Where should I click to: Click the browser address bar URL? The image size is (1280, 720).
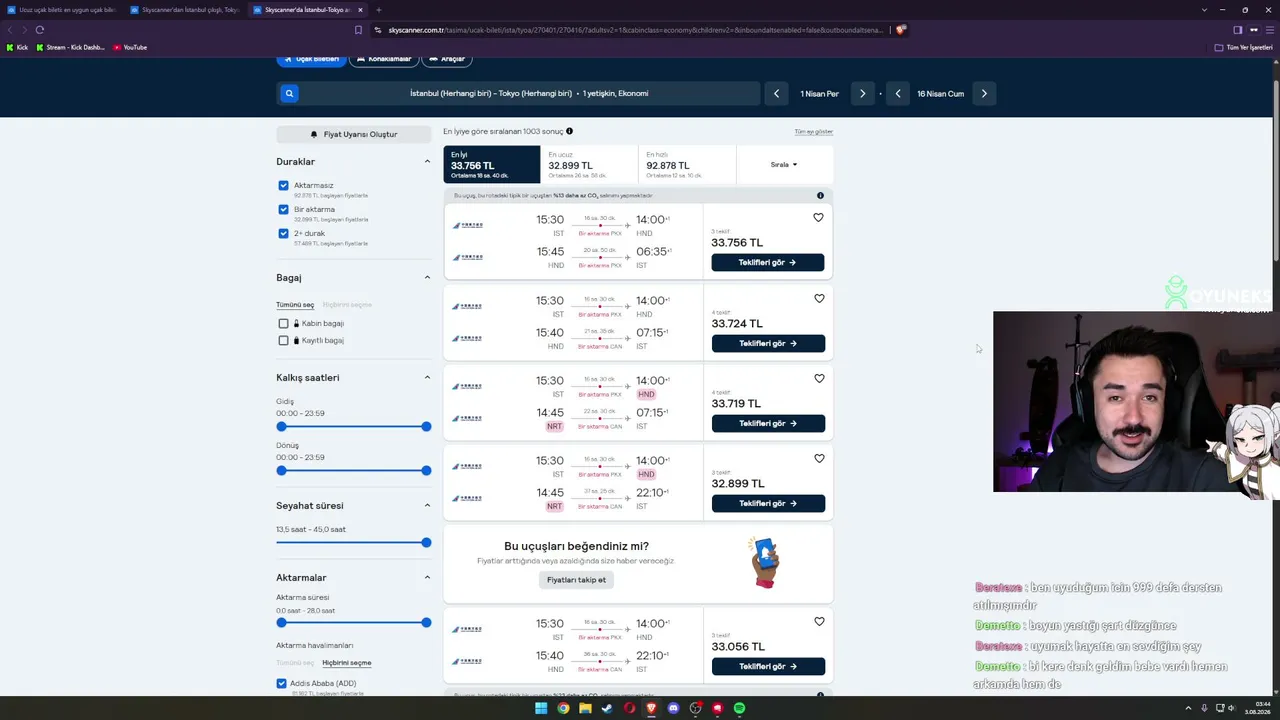[x=634, y=30]
